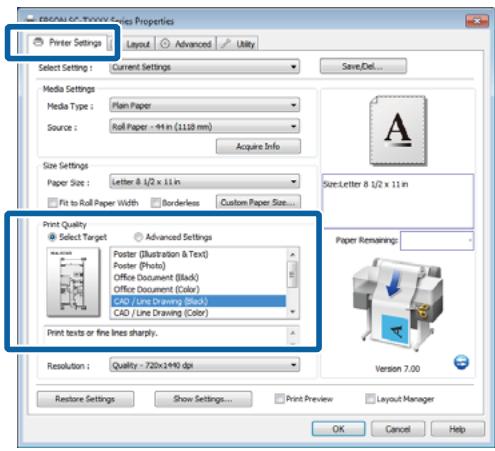The width and height of the screenshot is (495, 451).
Task: Expand the Media Type dropdown
Action: 204,105
